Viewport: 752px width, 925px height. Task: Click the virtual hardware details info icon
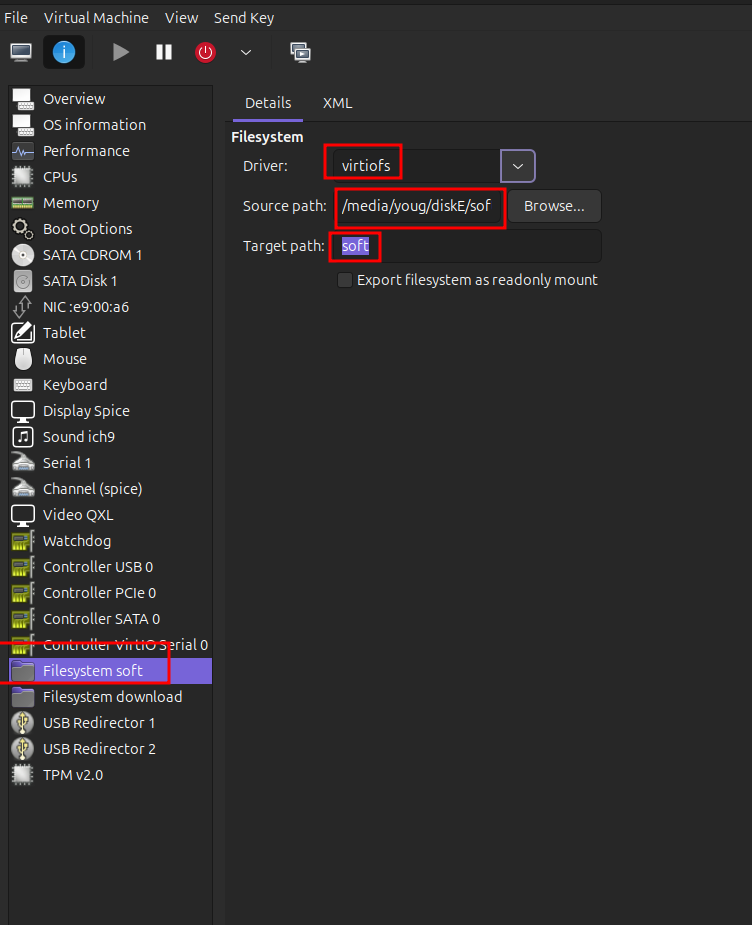coord(64,52)
